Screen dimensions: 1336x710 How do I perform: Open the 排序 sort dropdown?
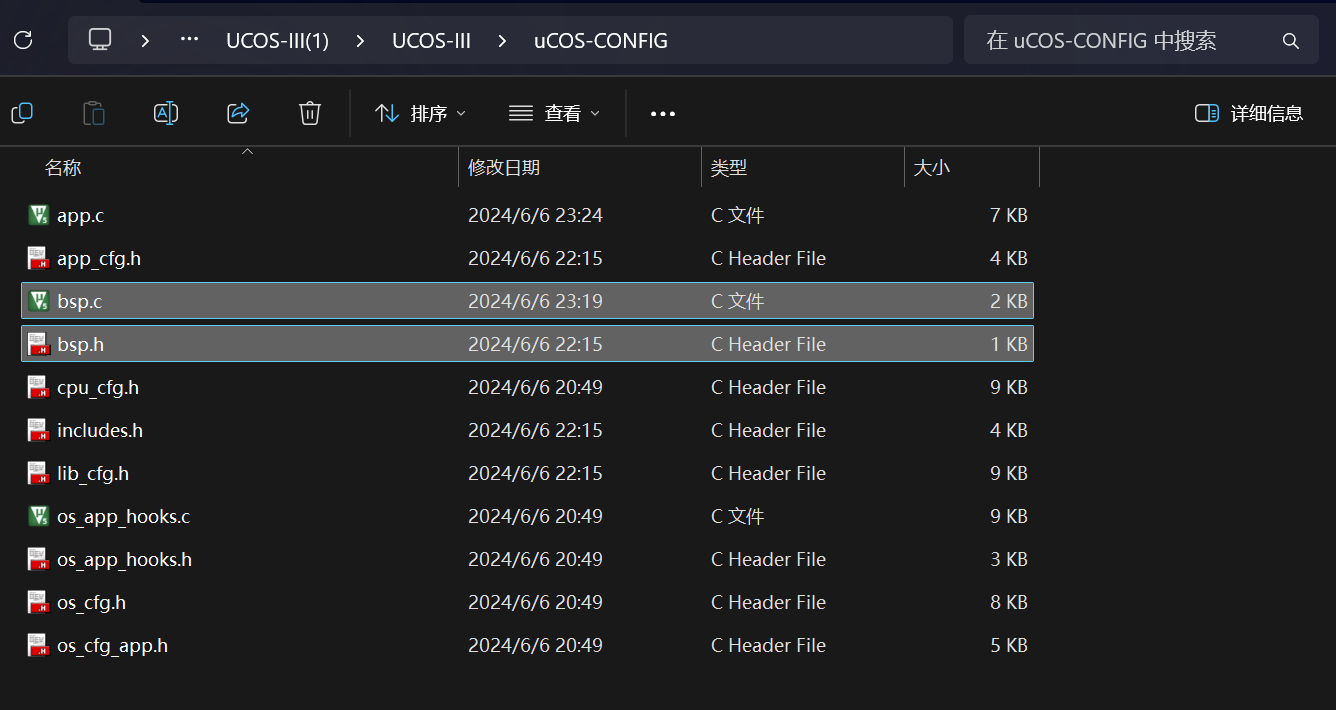click(420, 114)
